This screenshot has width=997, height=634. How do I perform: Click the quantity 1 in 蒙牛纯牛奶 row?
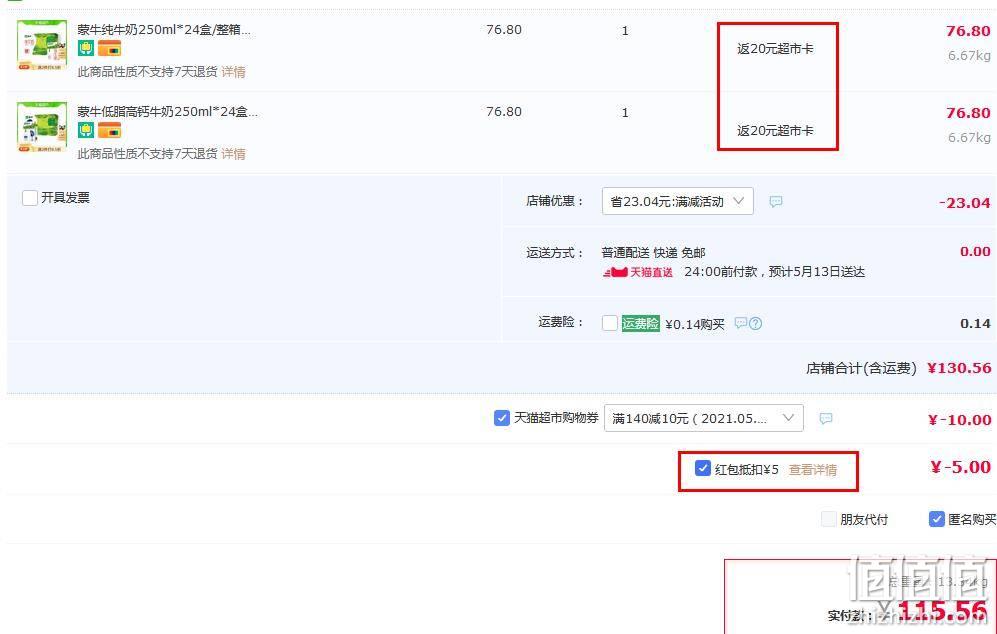click(625, 31)
